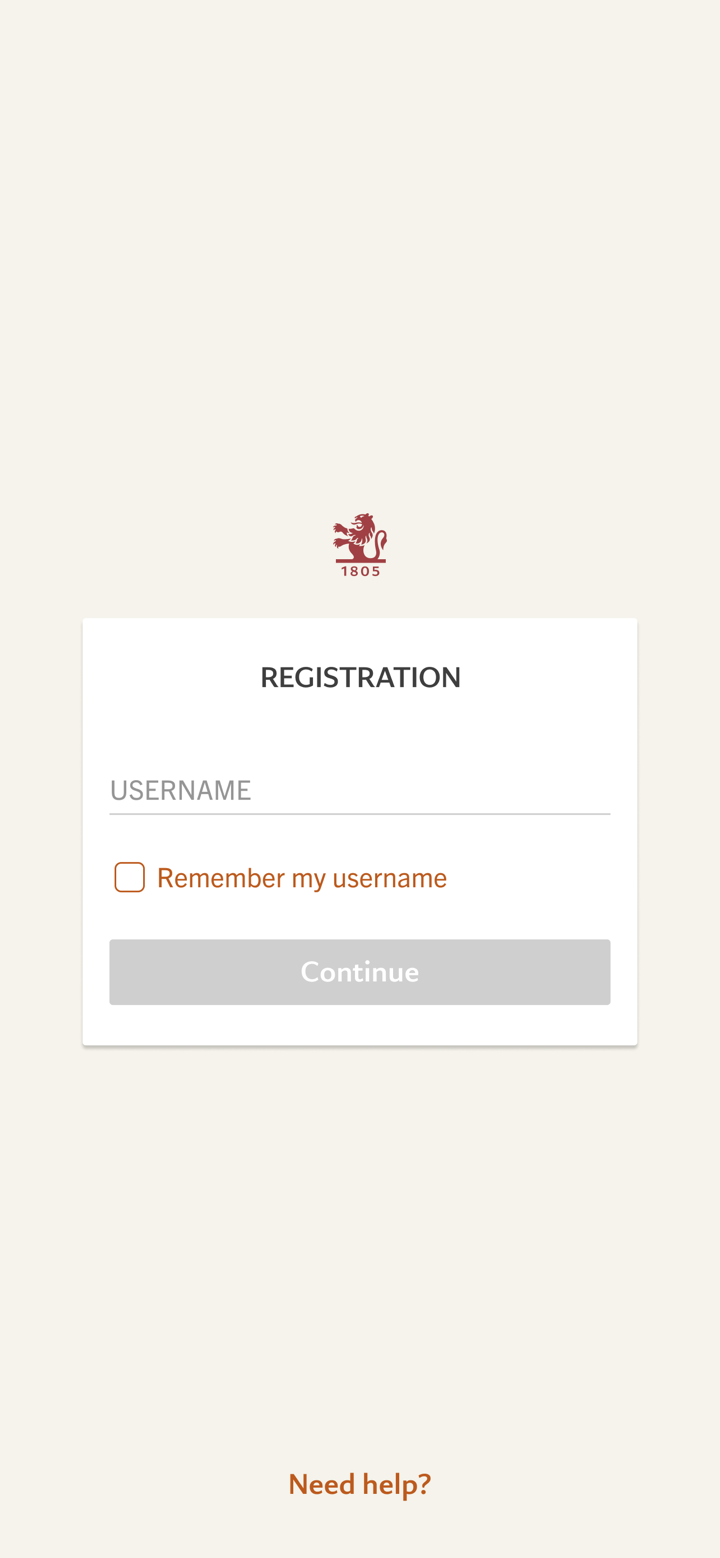Get help via the bottom help link
The height and width of the screenshot is (1558, 720).
[x=360, y=1484]
